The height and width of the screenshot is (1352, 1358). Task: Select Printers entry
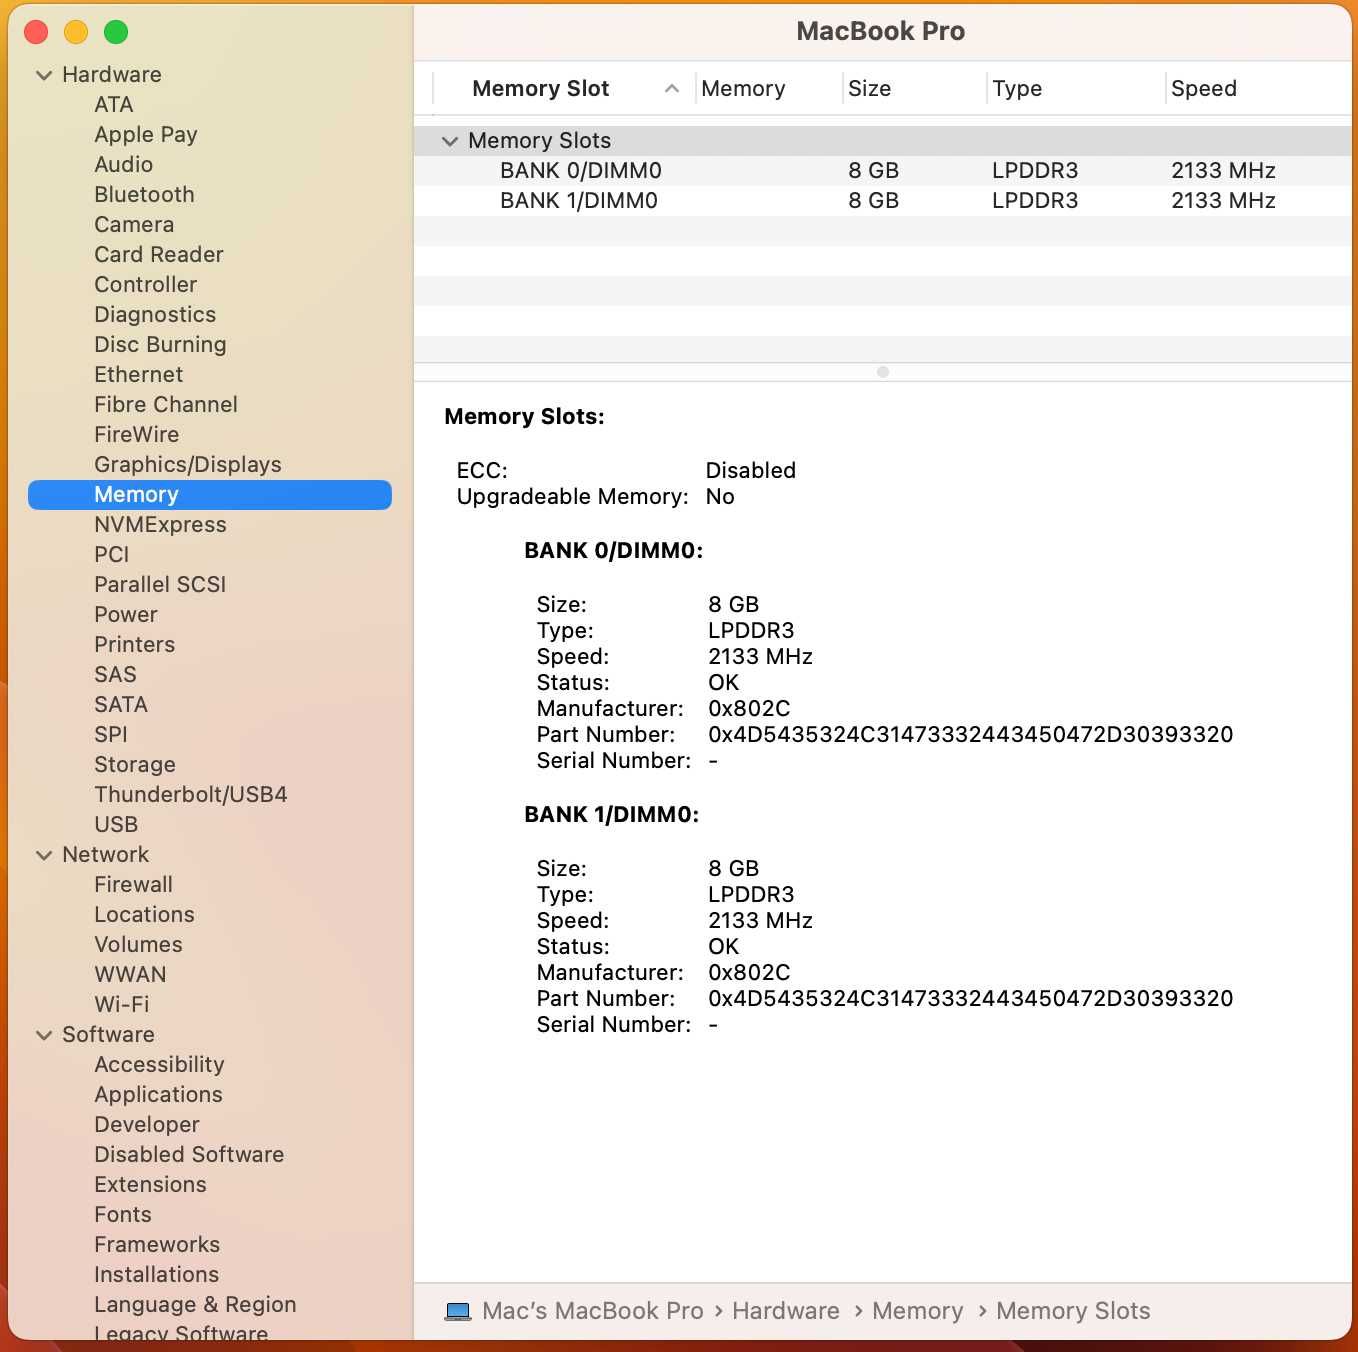coord(135,645)
